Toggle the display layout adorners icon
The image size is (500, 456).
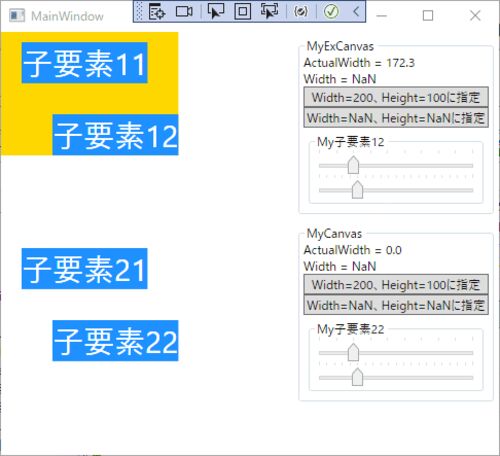point(243,12)
